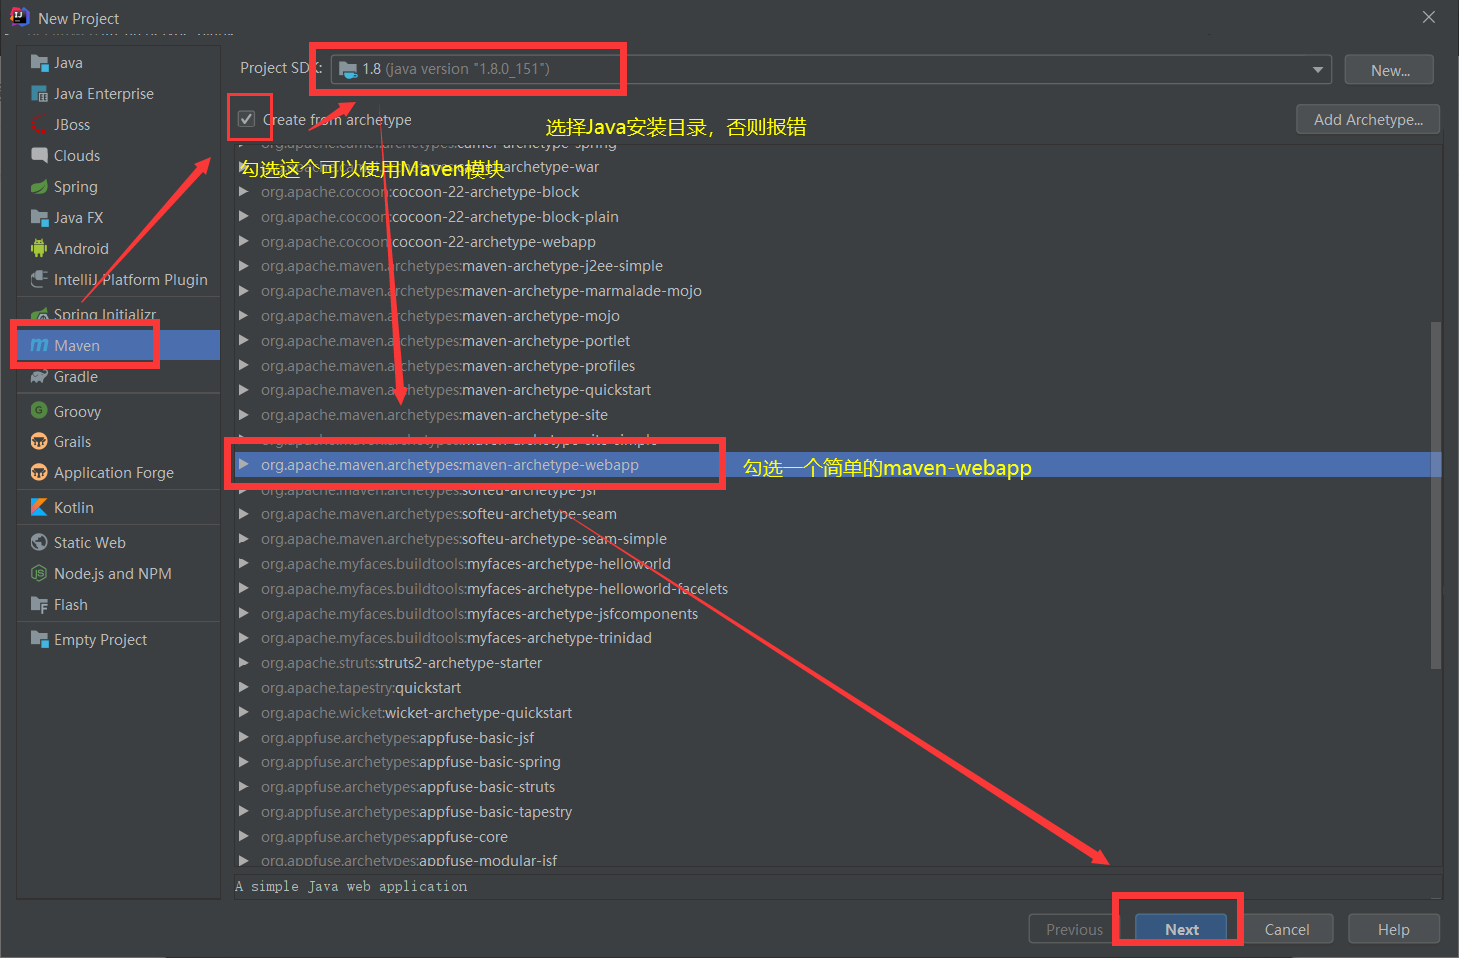Click the Previous button
Image resolution: width=1459 pixels, height=958 pixels.
point(1074,929)
